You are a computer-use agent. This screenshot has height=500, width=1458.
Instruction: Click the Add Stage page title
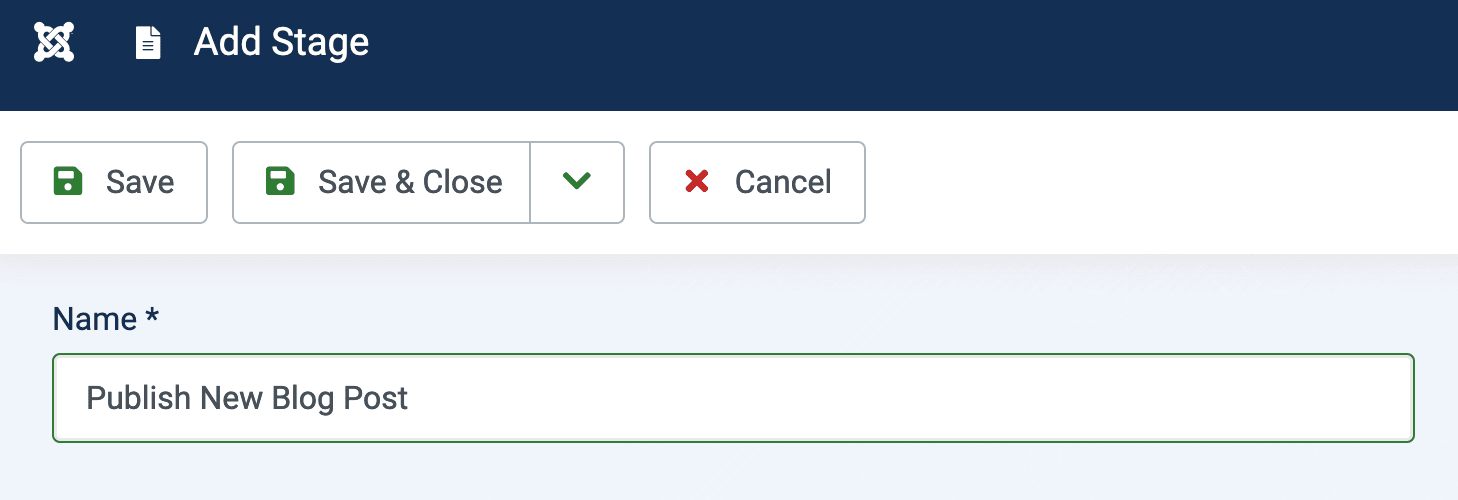click(x=281, y=42)
